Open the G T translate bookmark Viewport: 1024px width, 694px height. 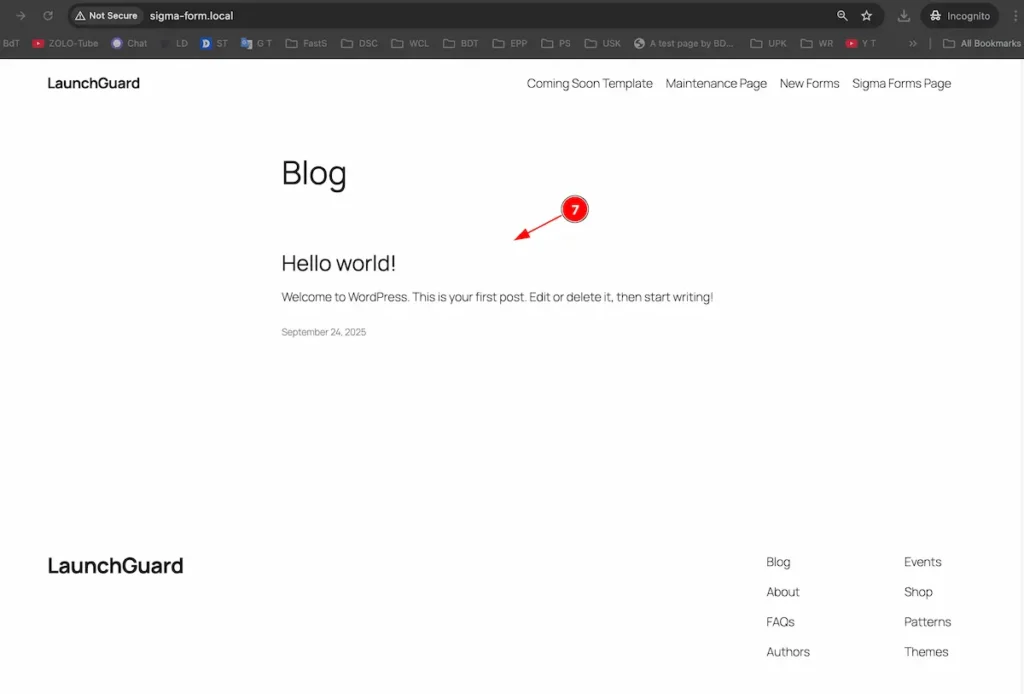[x=256, y=43]
